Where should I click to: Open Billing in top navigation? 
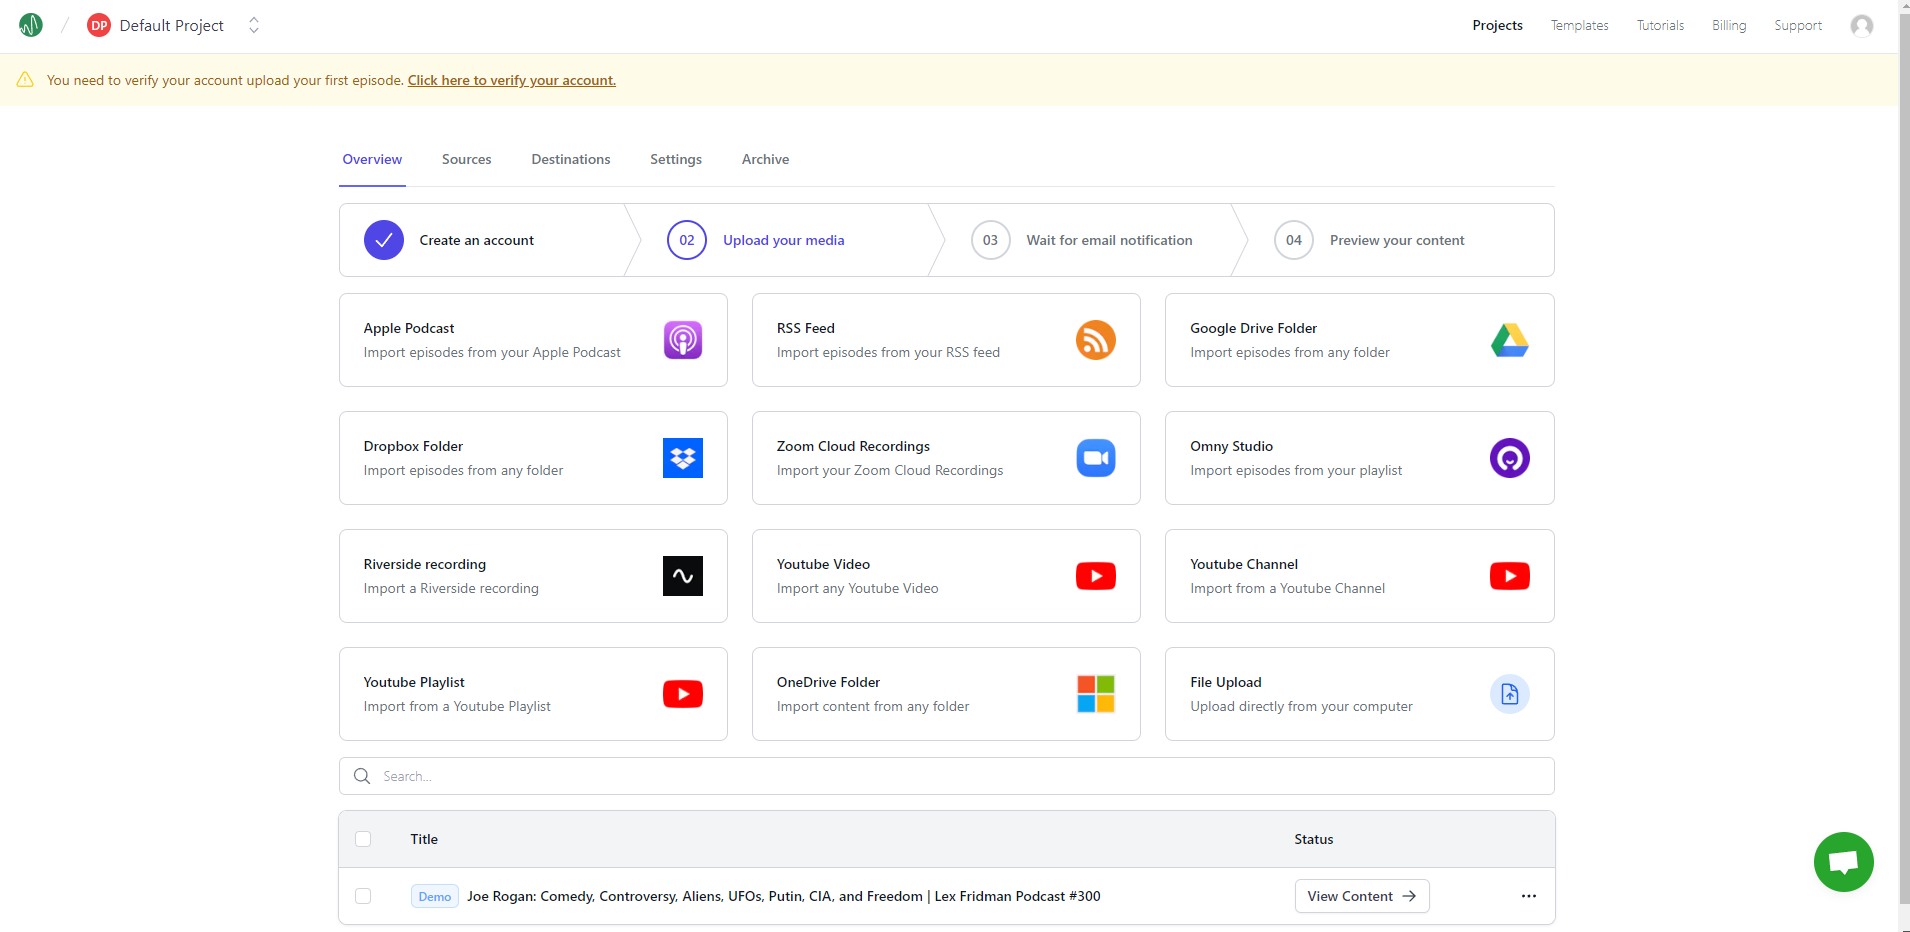pyautogui.click(x=1729, y=26)
